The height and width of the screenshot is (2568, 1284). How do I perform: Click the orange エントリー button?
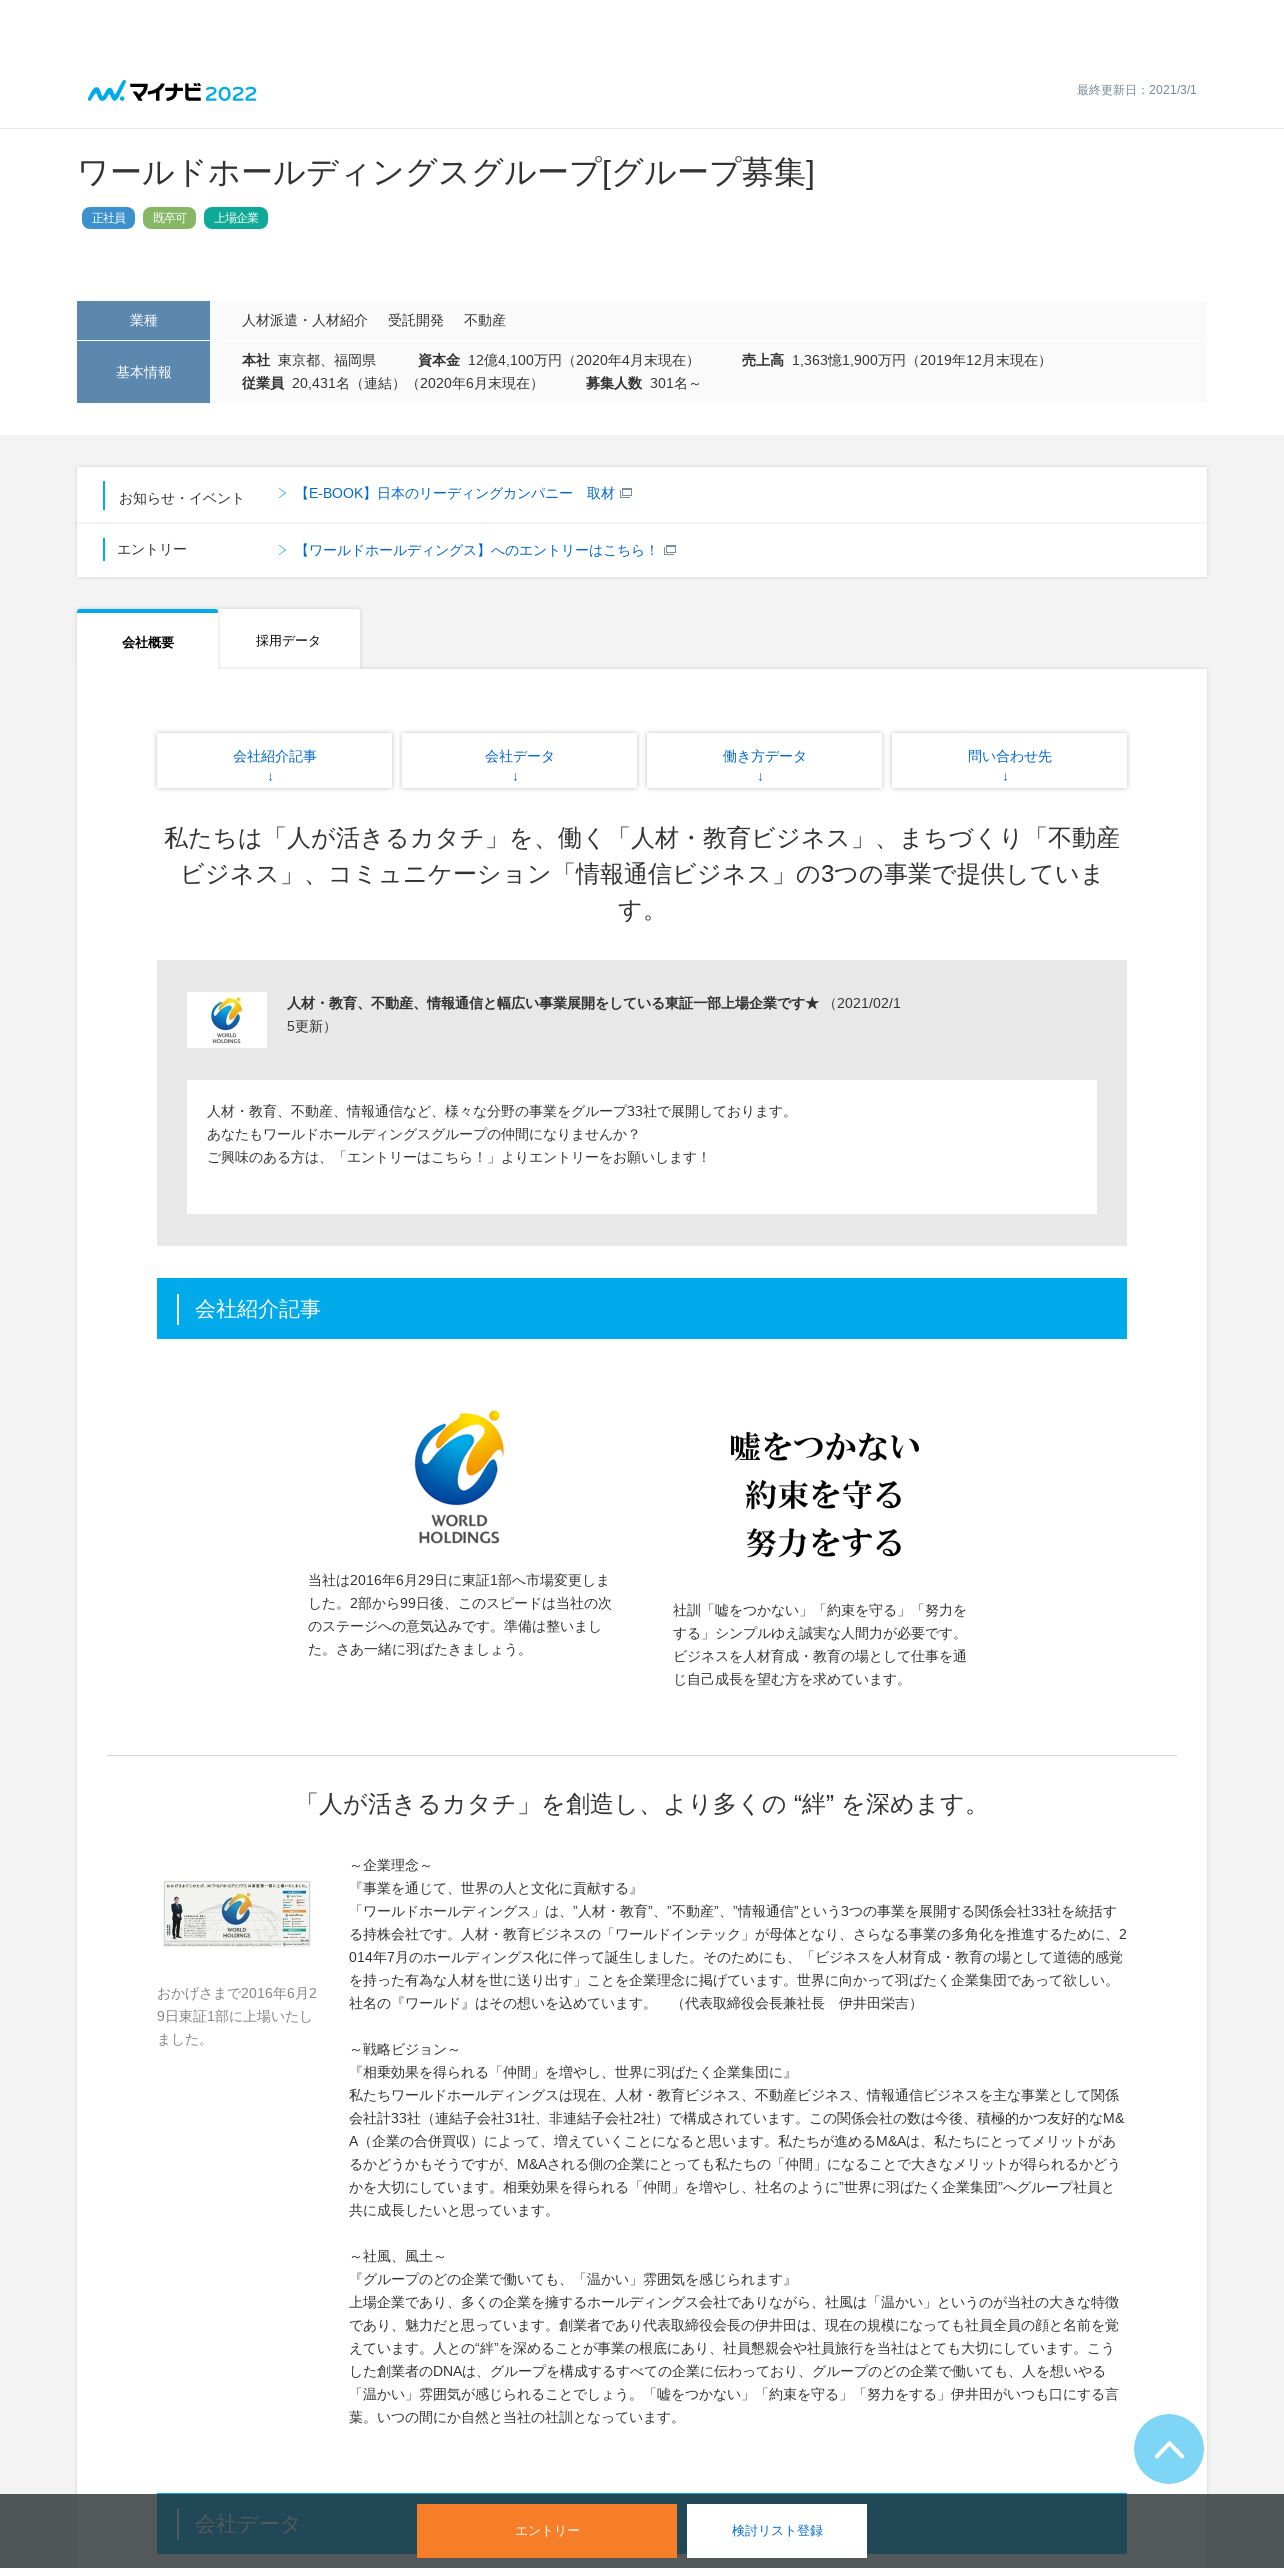547,2531
